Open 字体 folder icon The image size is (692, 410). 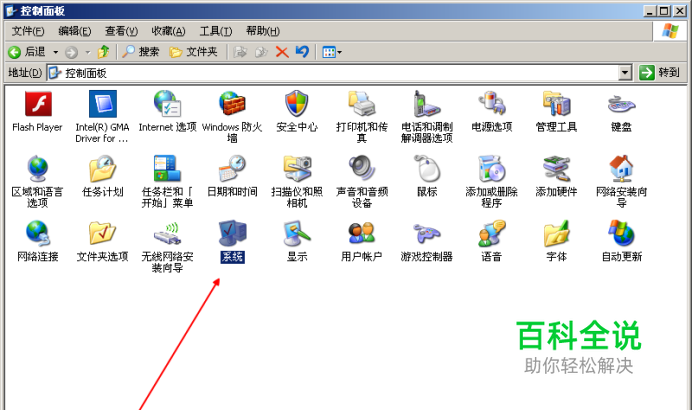[x=556, y=233]
